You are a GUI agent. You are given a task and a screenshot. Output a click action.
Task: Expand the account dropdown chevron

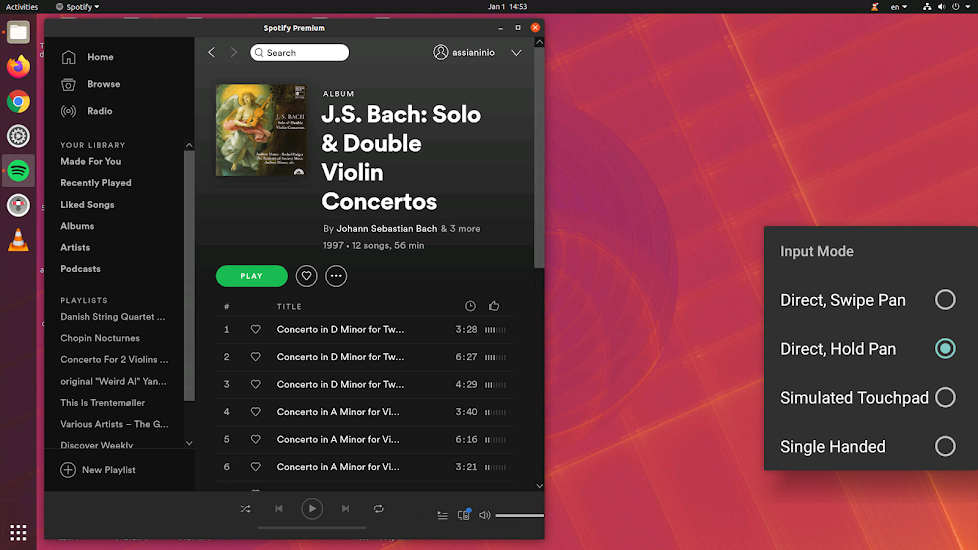pyautogui.click(x=516, y=53)
